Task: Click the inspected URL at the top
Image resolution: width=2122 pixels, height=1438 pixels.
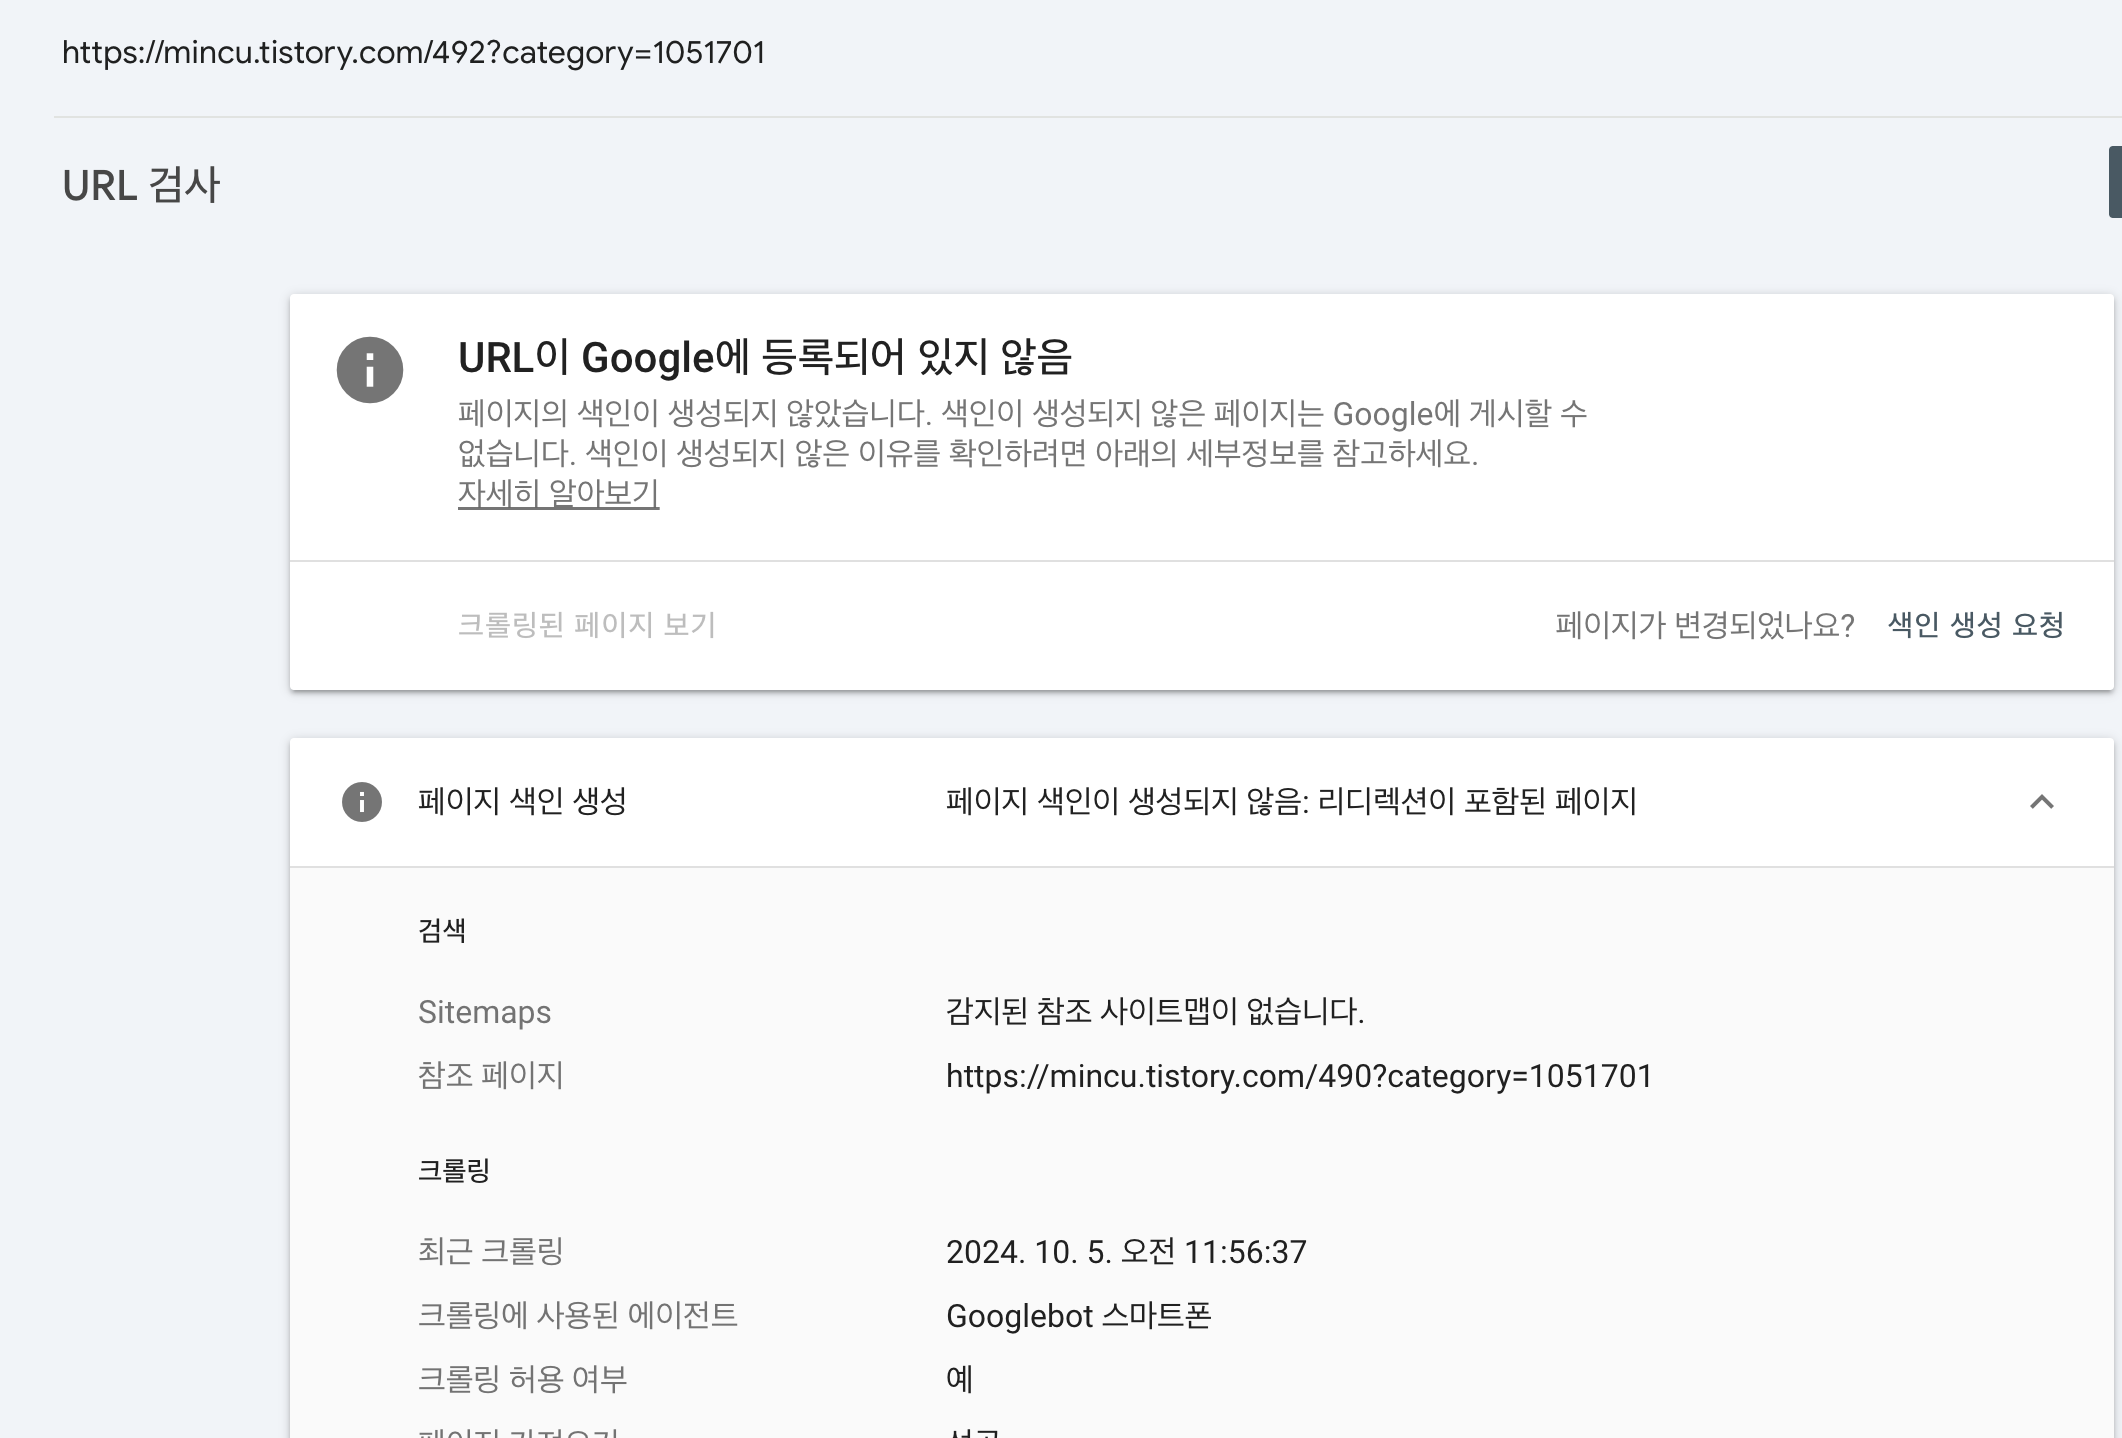Action: tap(413, 52)
